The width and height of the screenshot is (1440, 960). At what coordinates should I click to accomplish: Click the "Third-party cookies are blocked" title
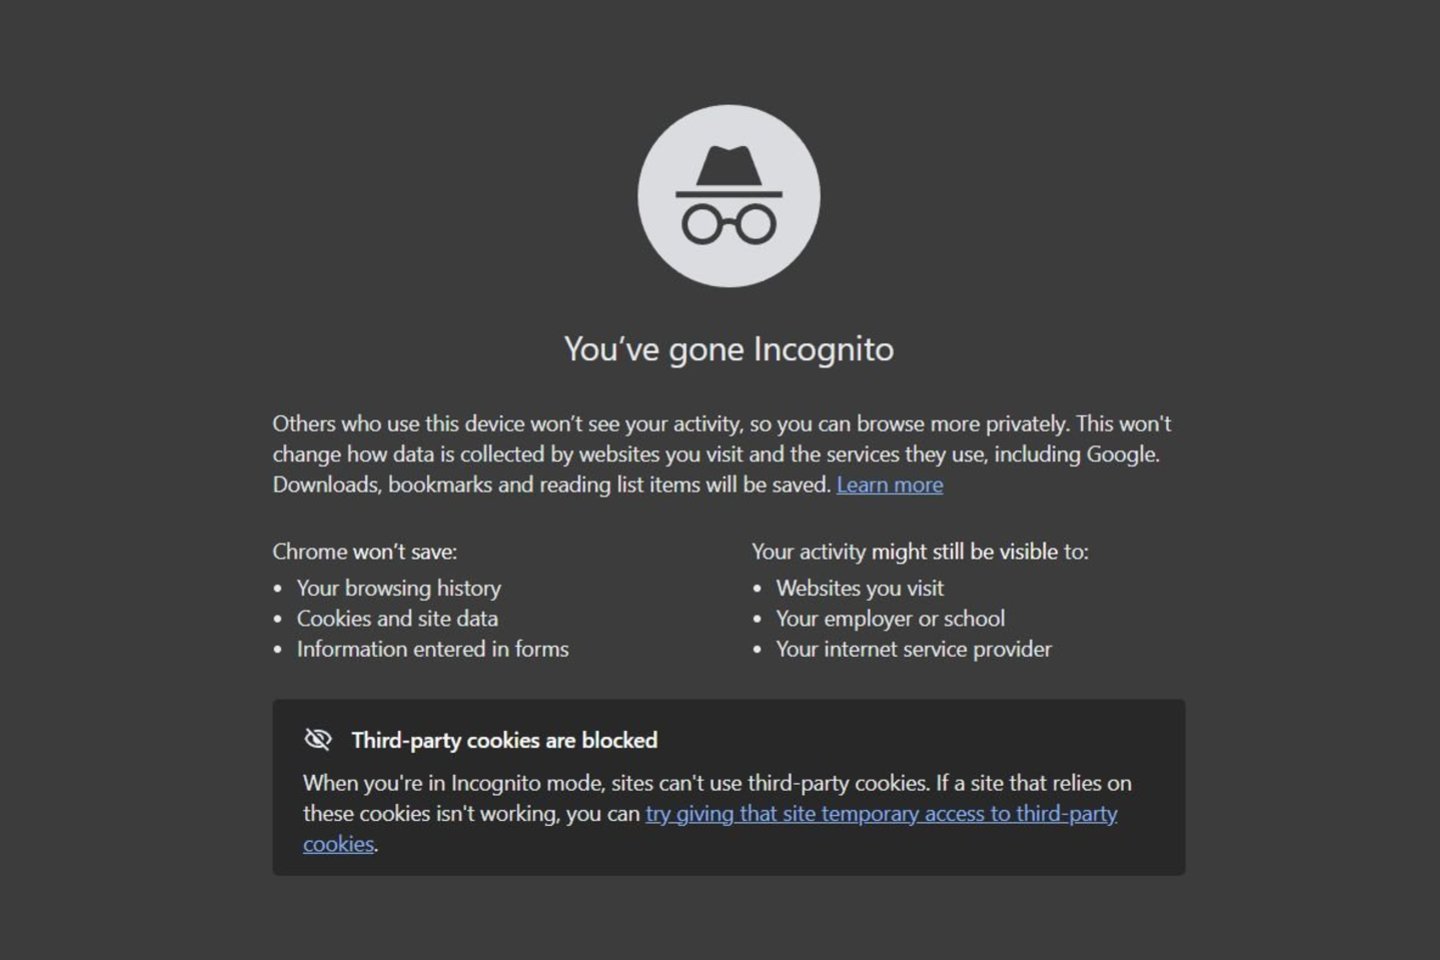504,741
